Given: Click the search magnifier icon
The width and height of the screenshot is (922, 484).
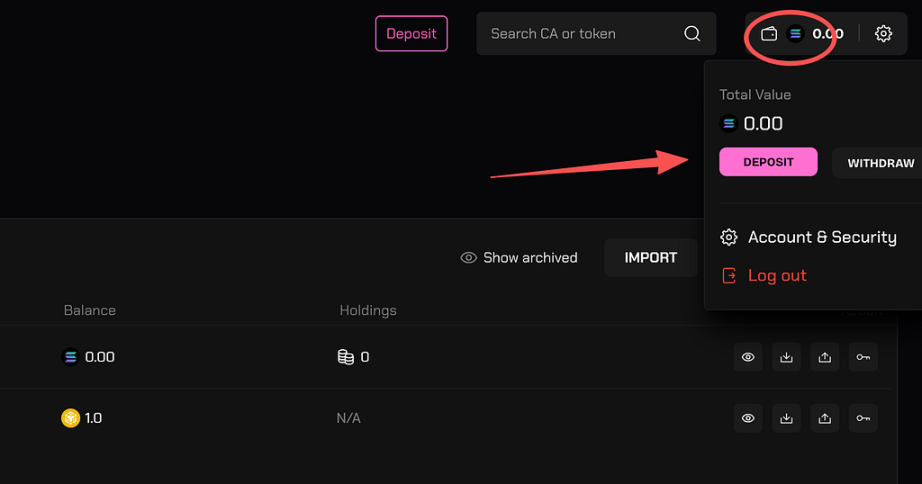Looking at the screenshot, I should pos(692,34).
